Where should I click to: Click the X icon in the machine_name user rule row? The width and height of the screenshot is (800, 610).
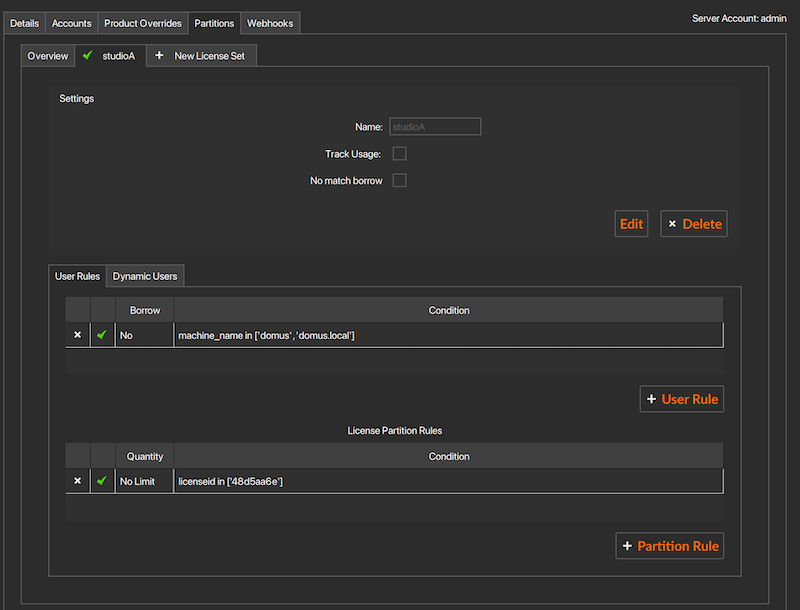click(x=78, y=335)
